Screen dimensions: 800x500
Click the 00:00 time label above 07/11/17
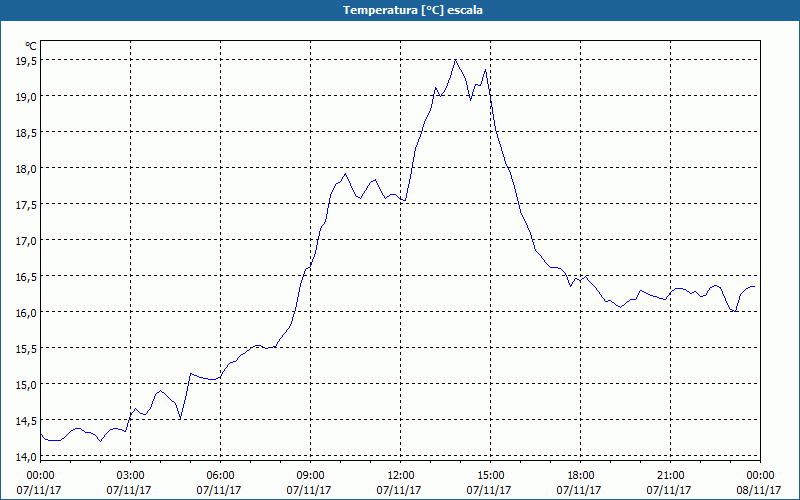[40, 476]
